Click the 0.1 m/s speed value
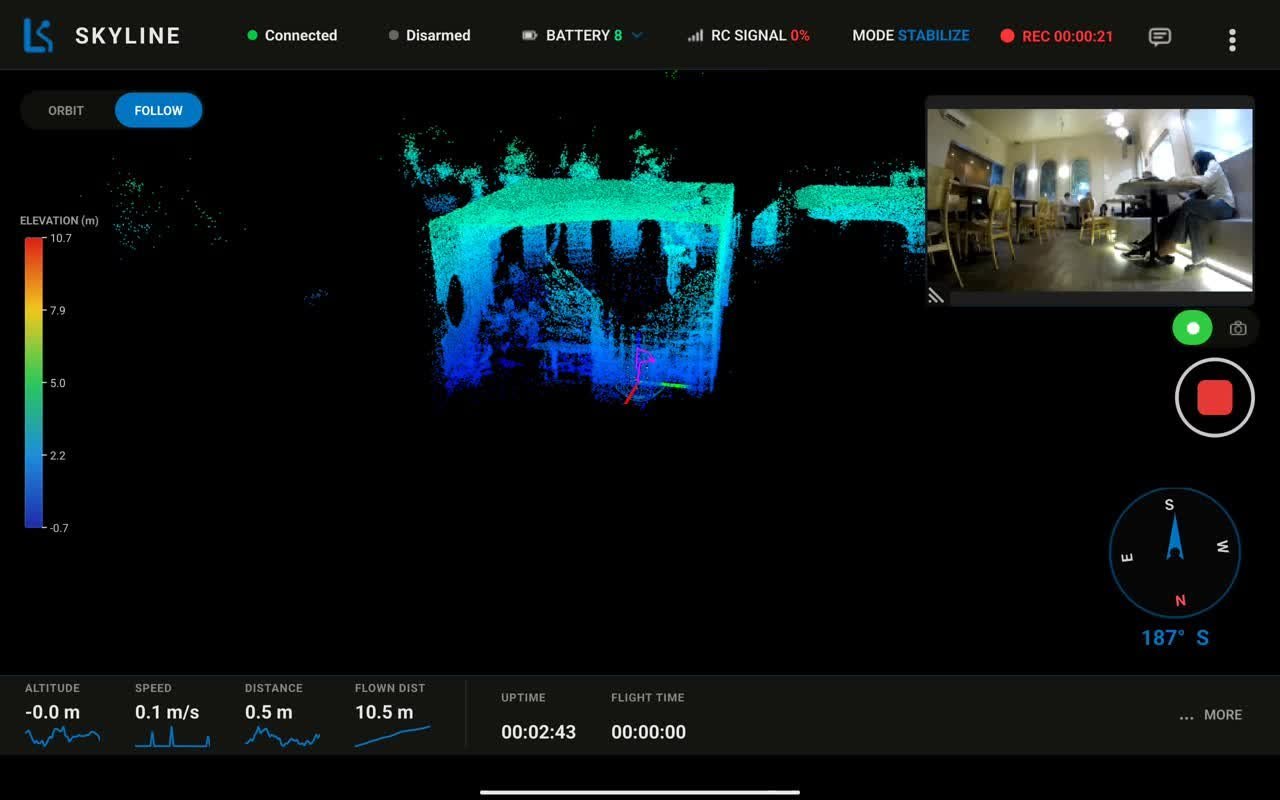Viewport: 1280px width, 800px height. coord(167,712)
